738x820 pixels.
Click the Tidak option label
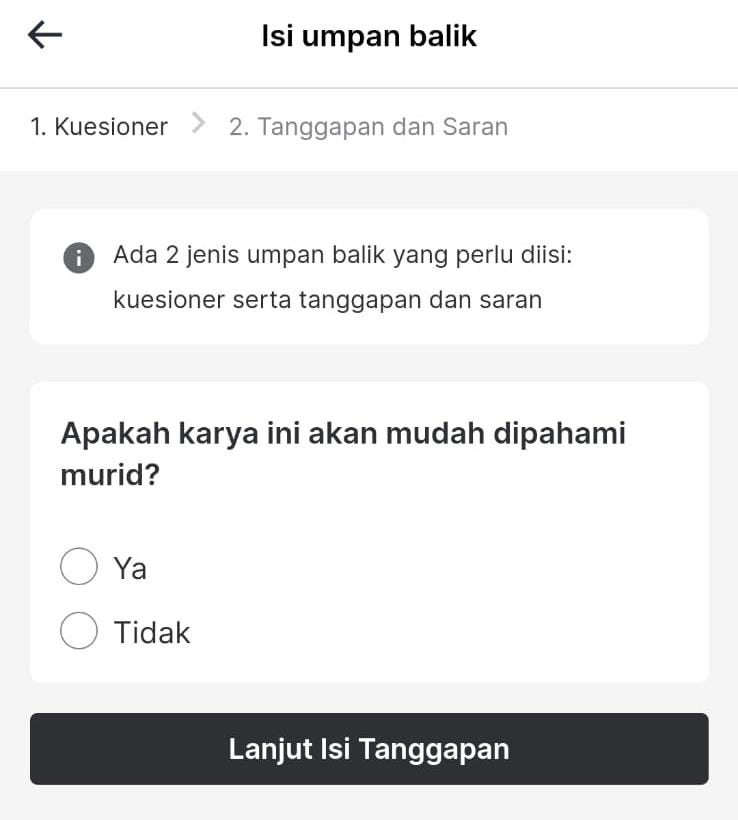tap(152, 633)
